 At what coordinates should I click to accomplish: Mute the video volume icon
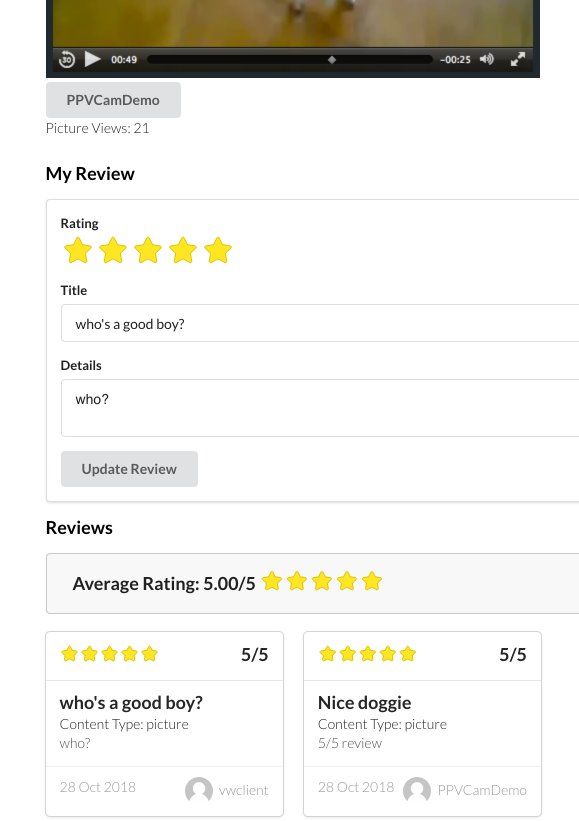[487, 59]
